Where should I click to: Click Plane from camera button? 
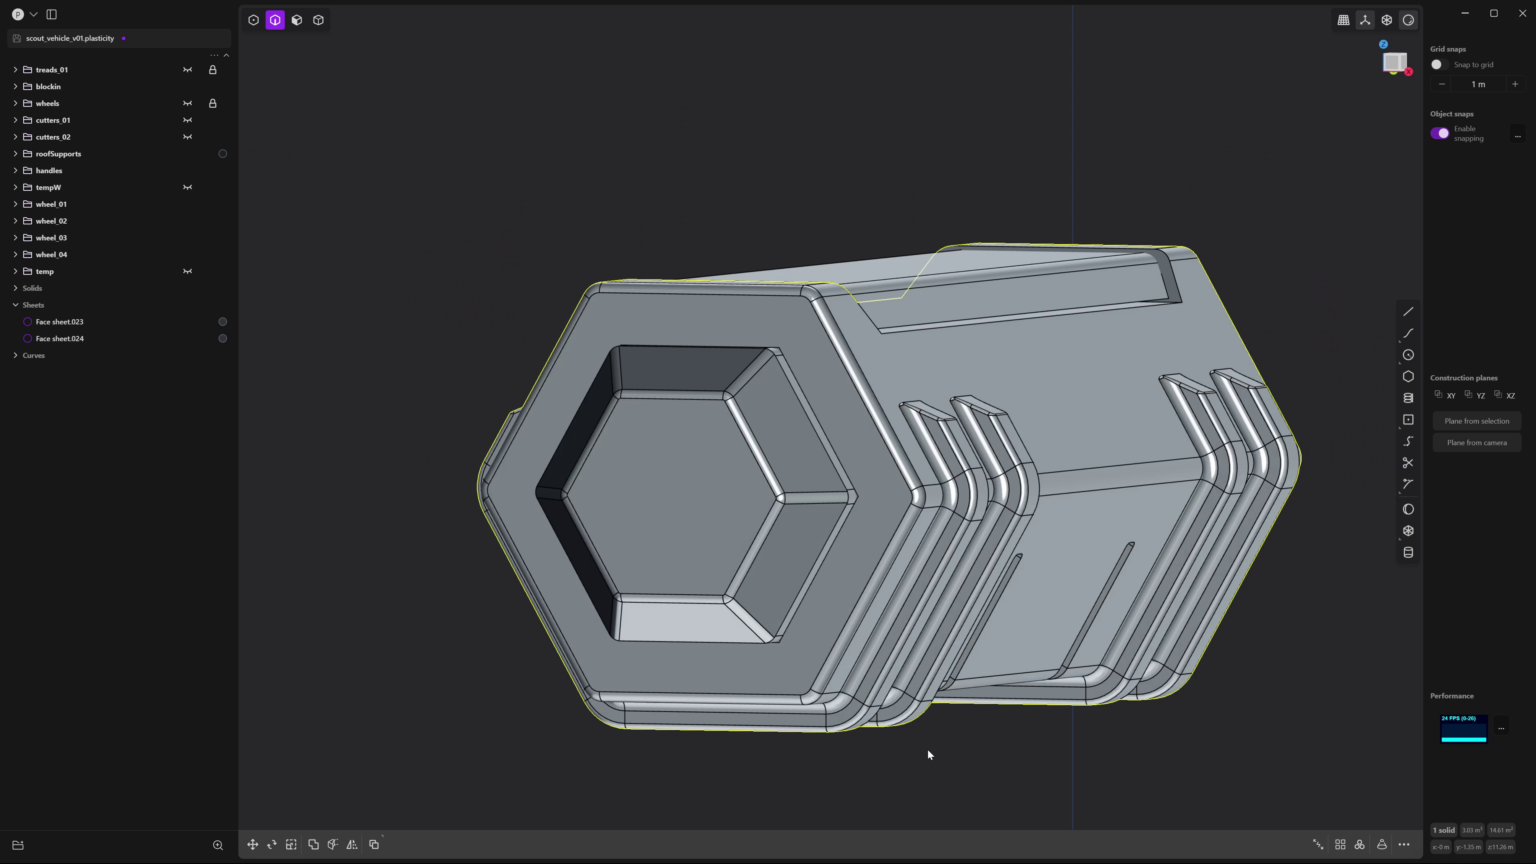tap(1477, 443)
